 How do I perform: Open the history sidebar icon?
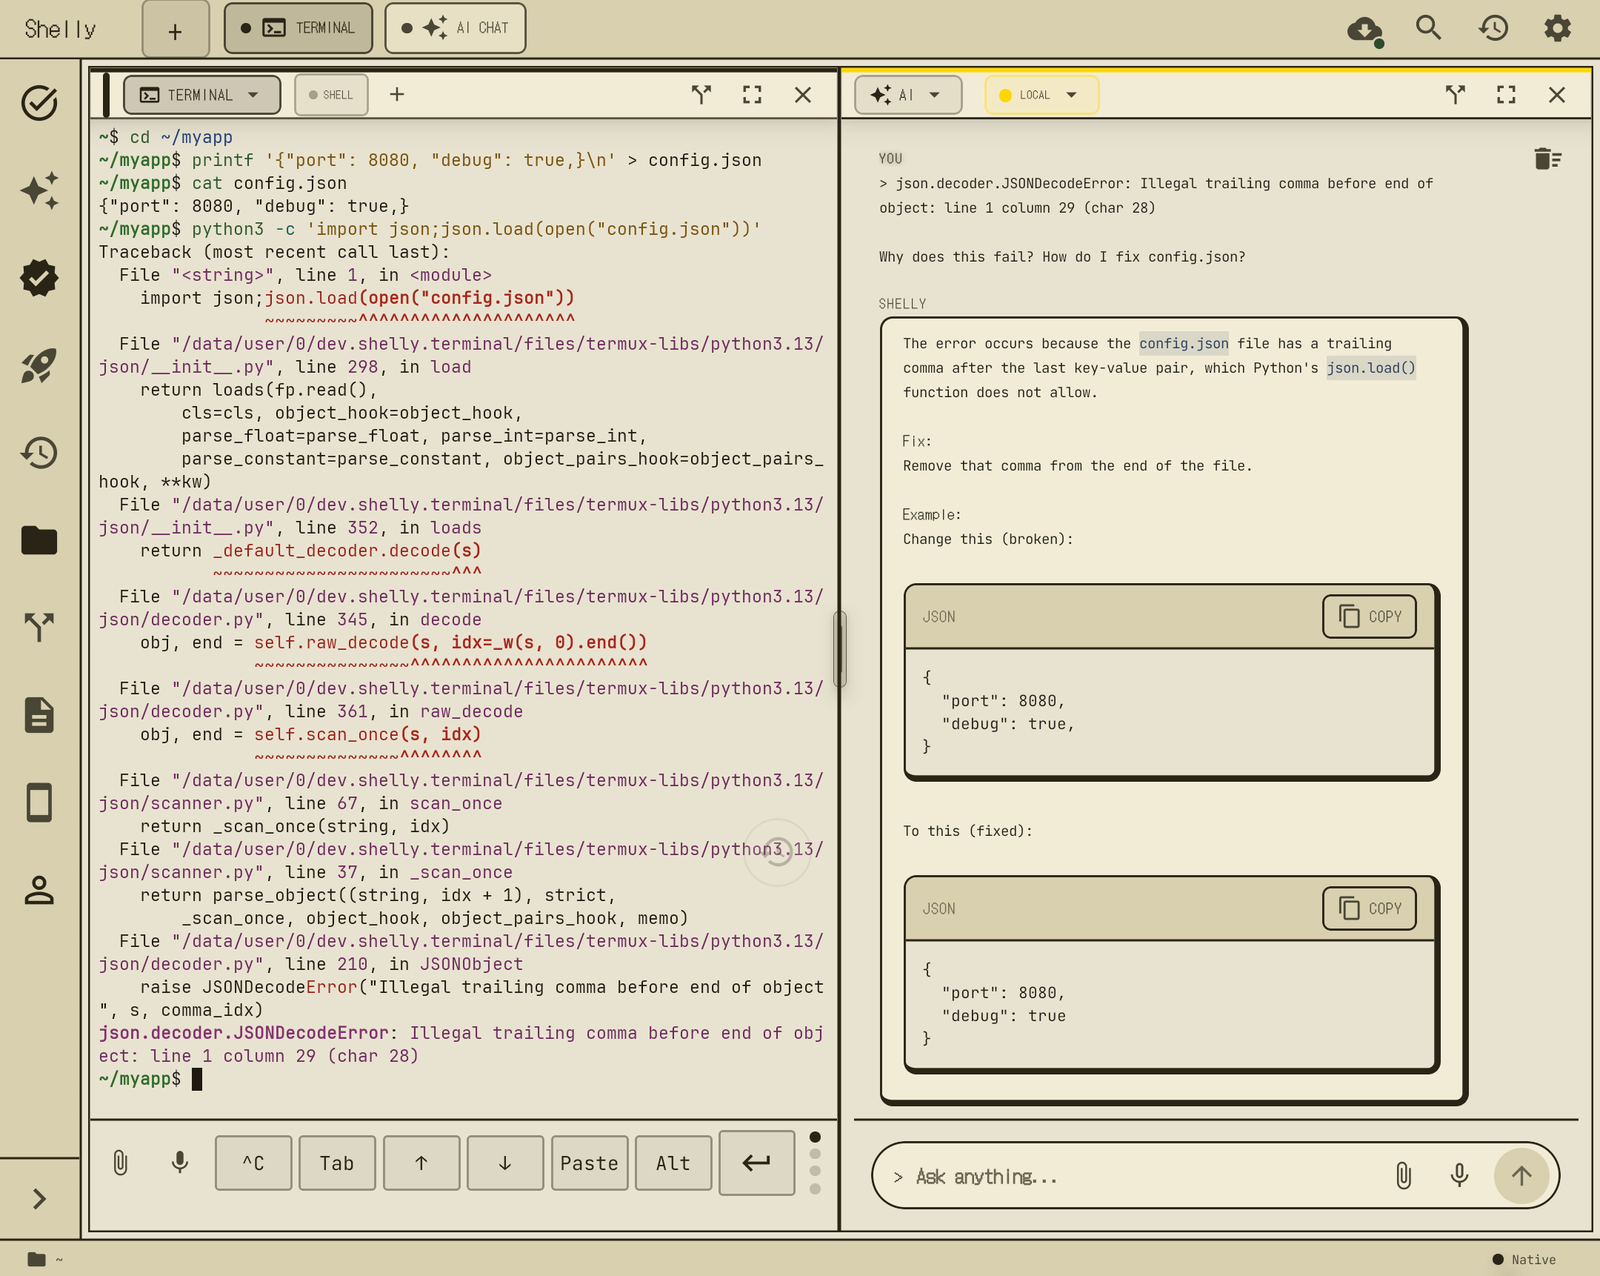click(x=39, y=453)
